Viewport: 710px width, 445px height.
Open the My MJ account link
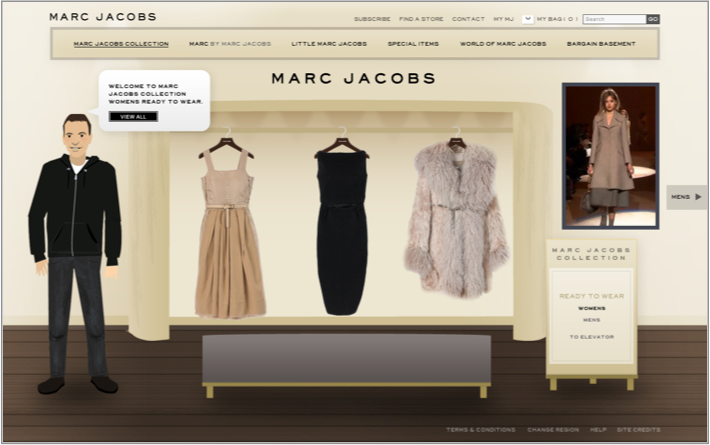pos(504,19)
